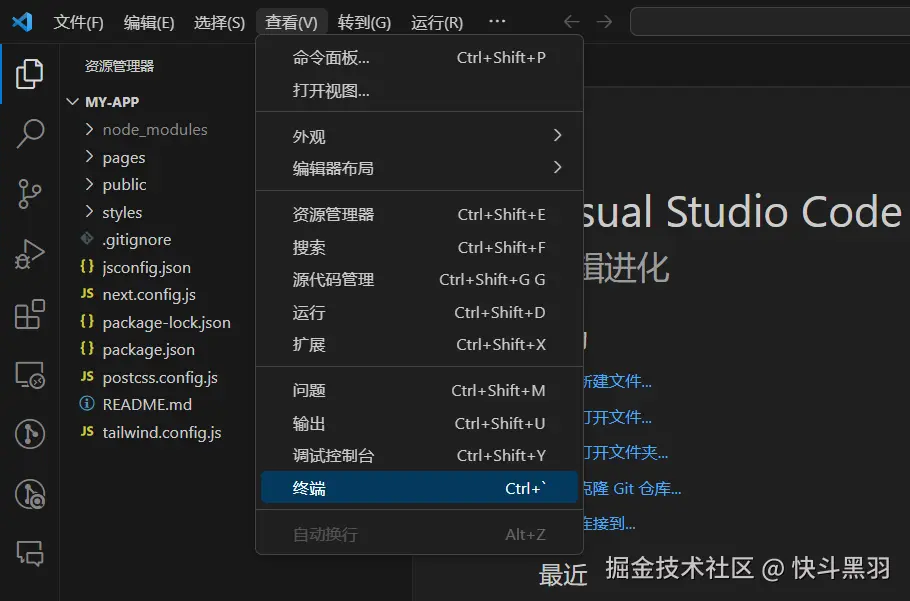Expand the node_modules folder

pos(89,129)
